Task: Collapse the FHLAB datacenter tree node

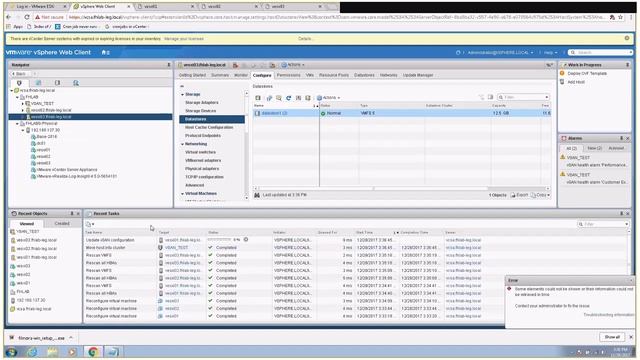Action: (x=17, y=97)
